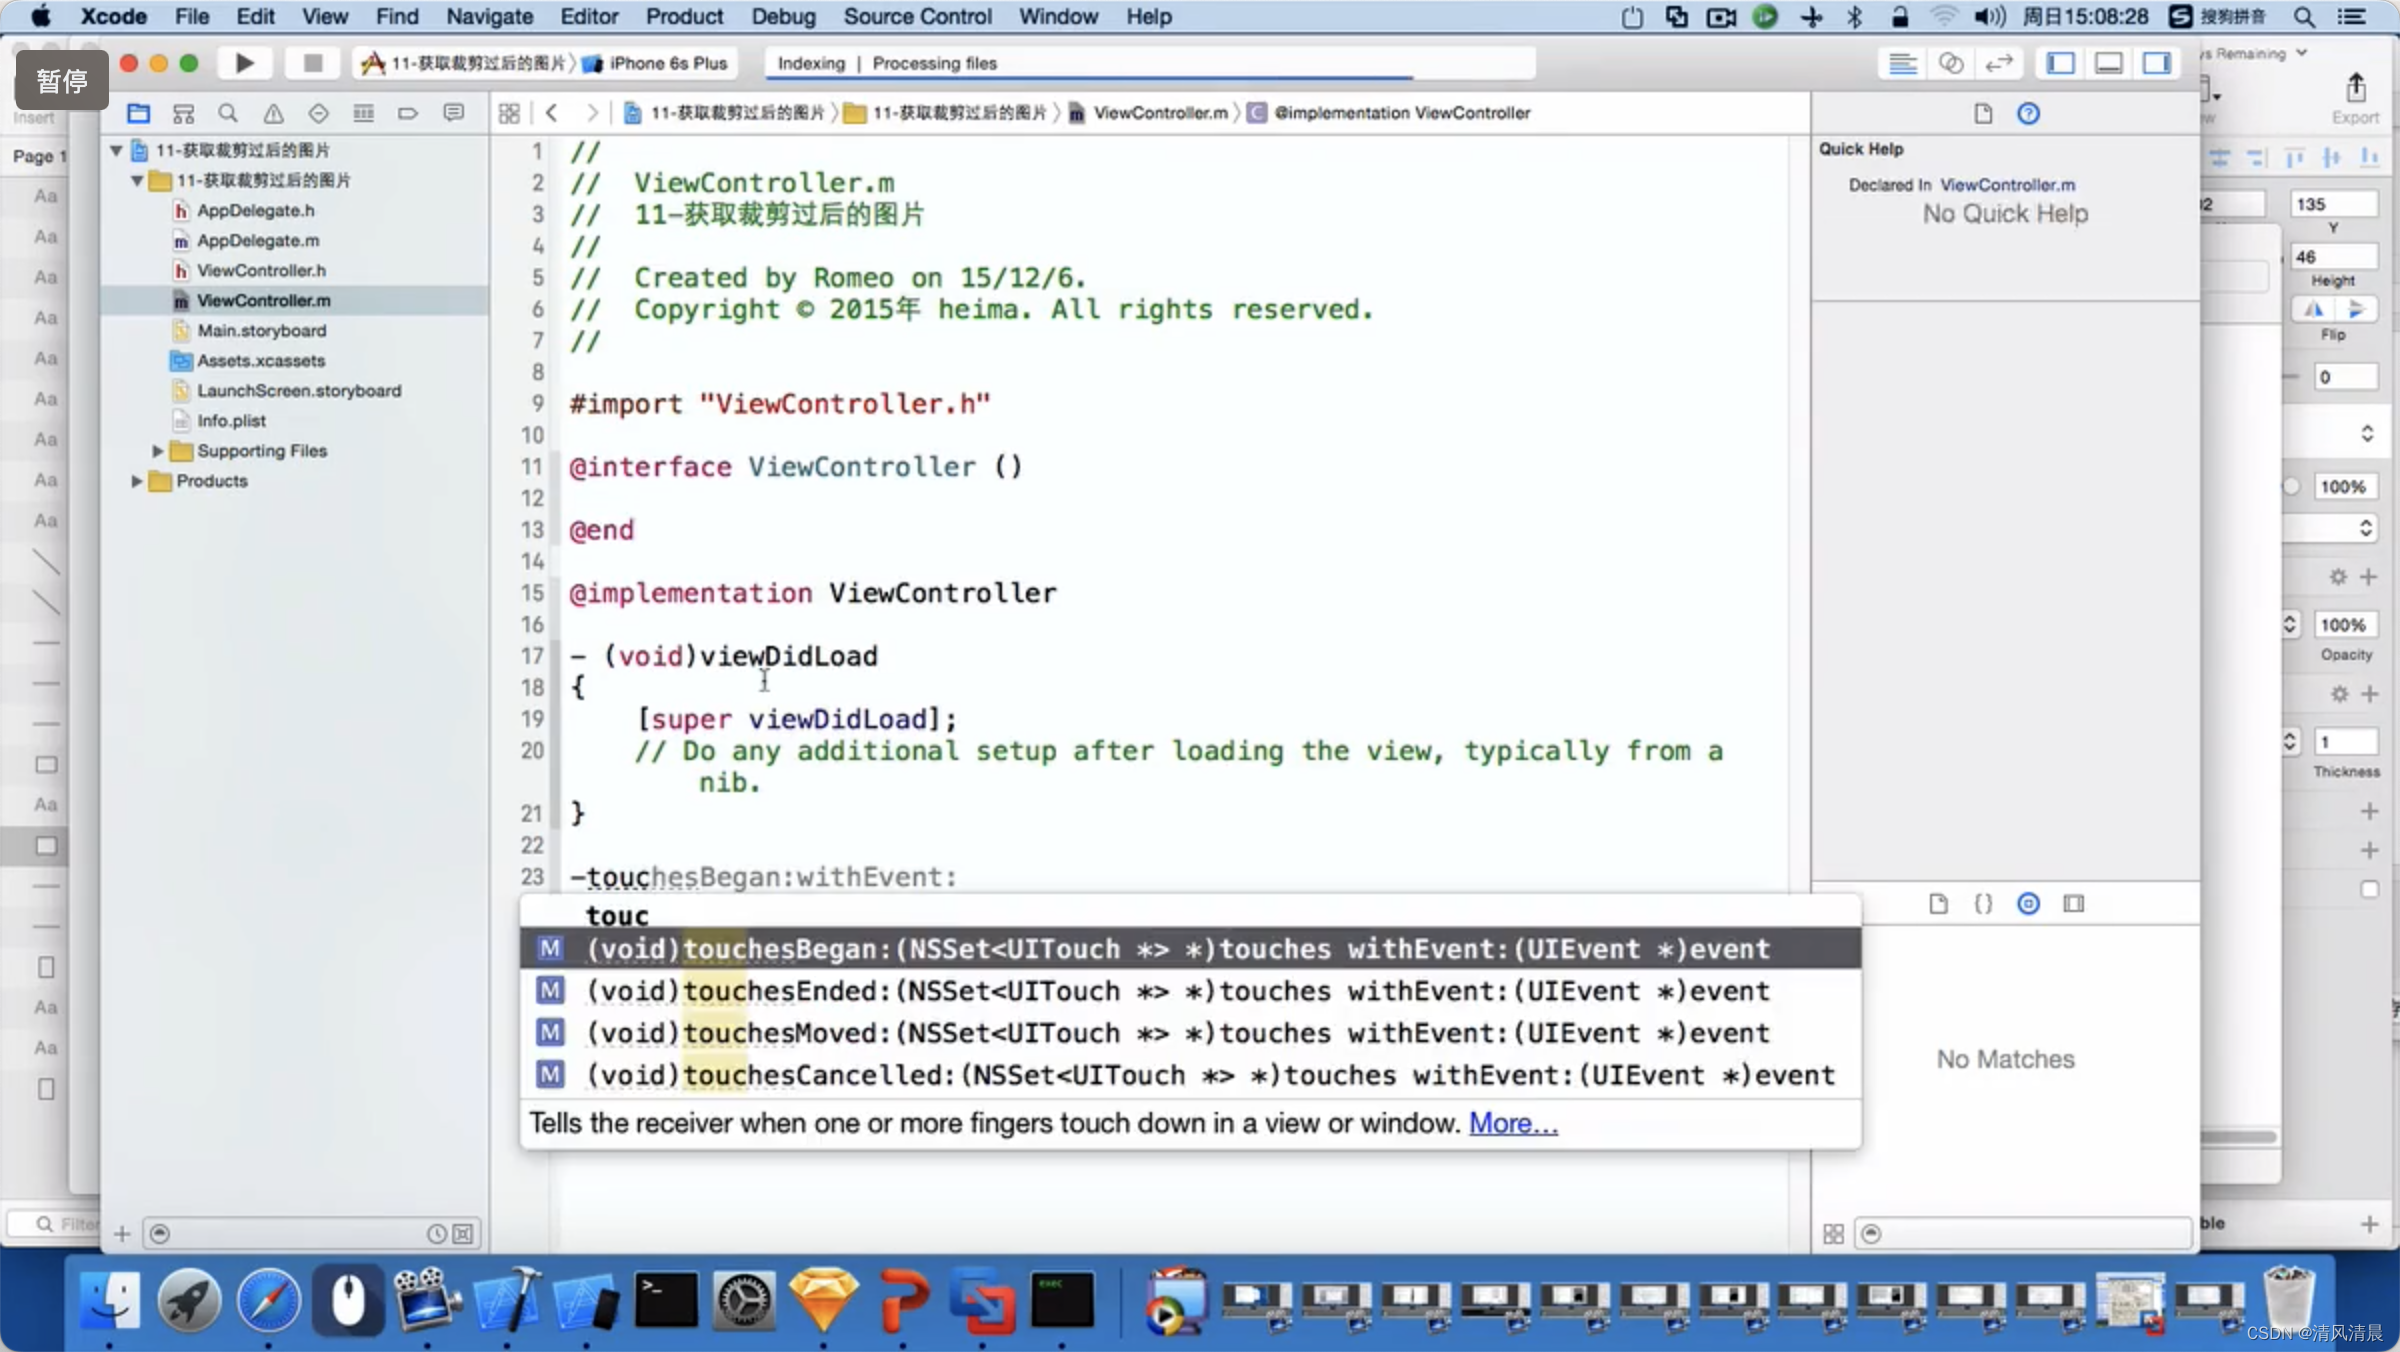
Task: Show the Media library icon
Action: [x=2074, y=904]
